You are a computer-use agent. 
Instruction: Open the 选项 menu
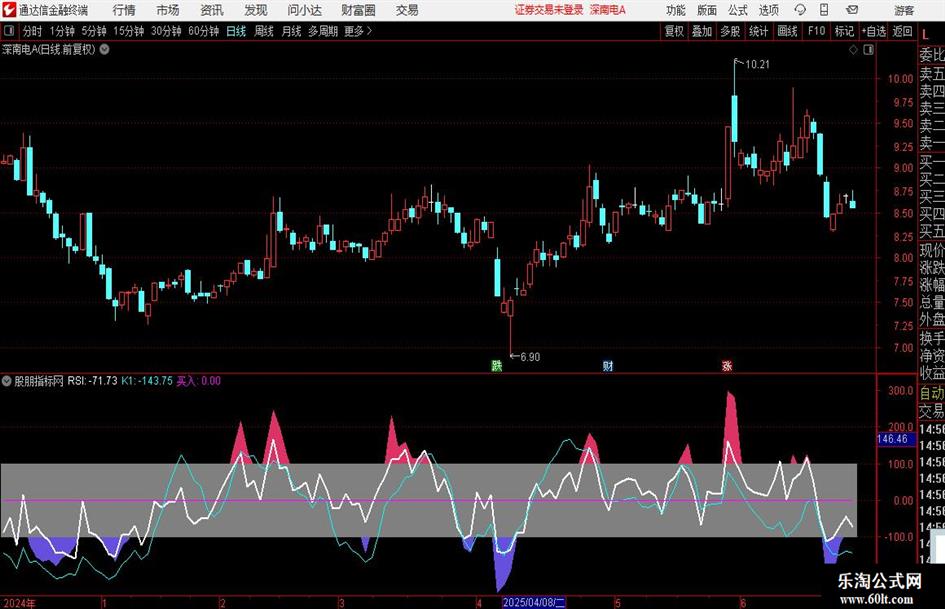(768, 10)
